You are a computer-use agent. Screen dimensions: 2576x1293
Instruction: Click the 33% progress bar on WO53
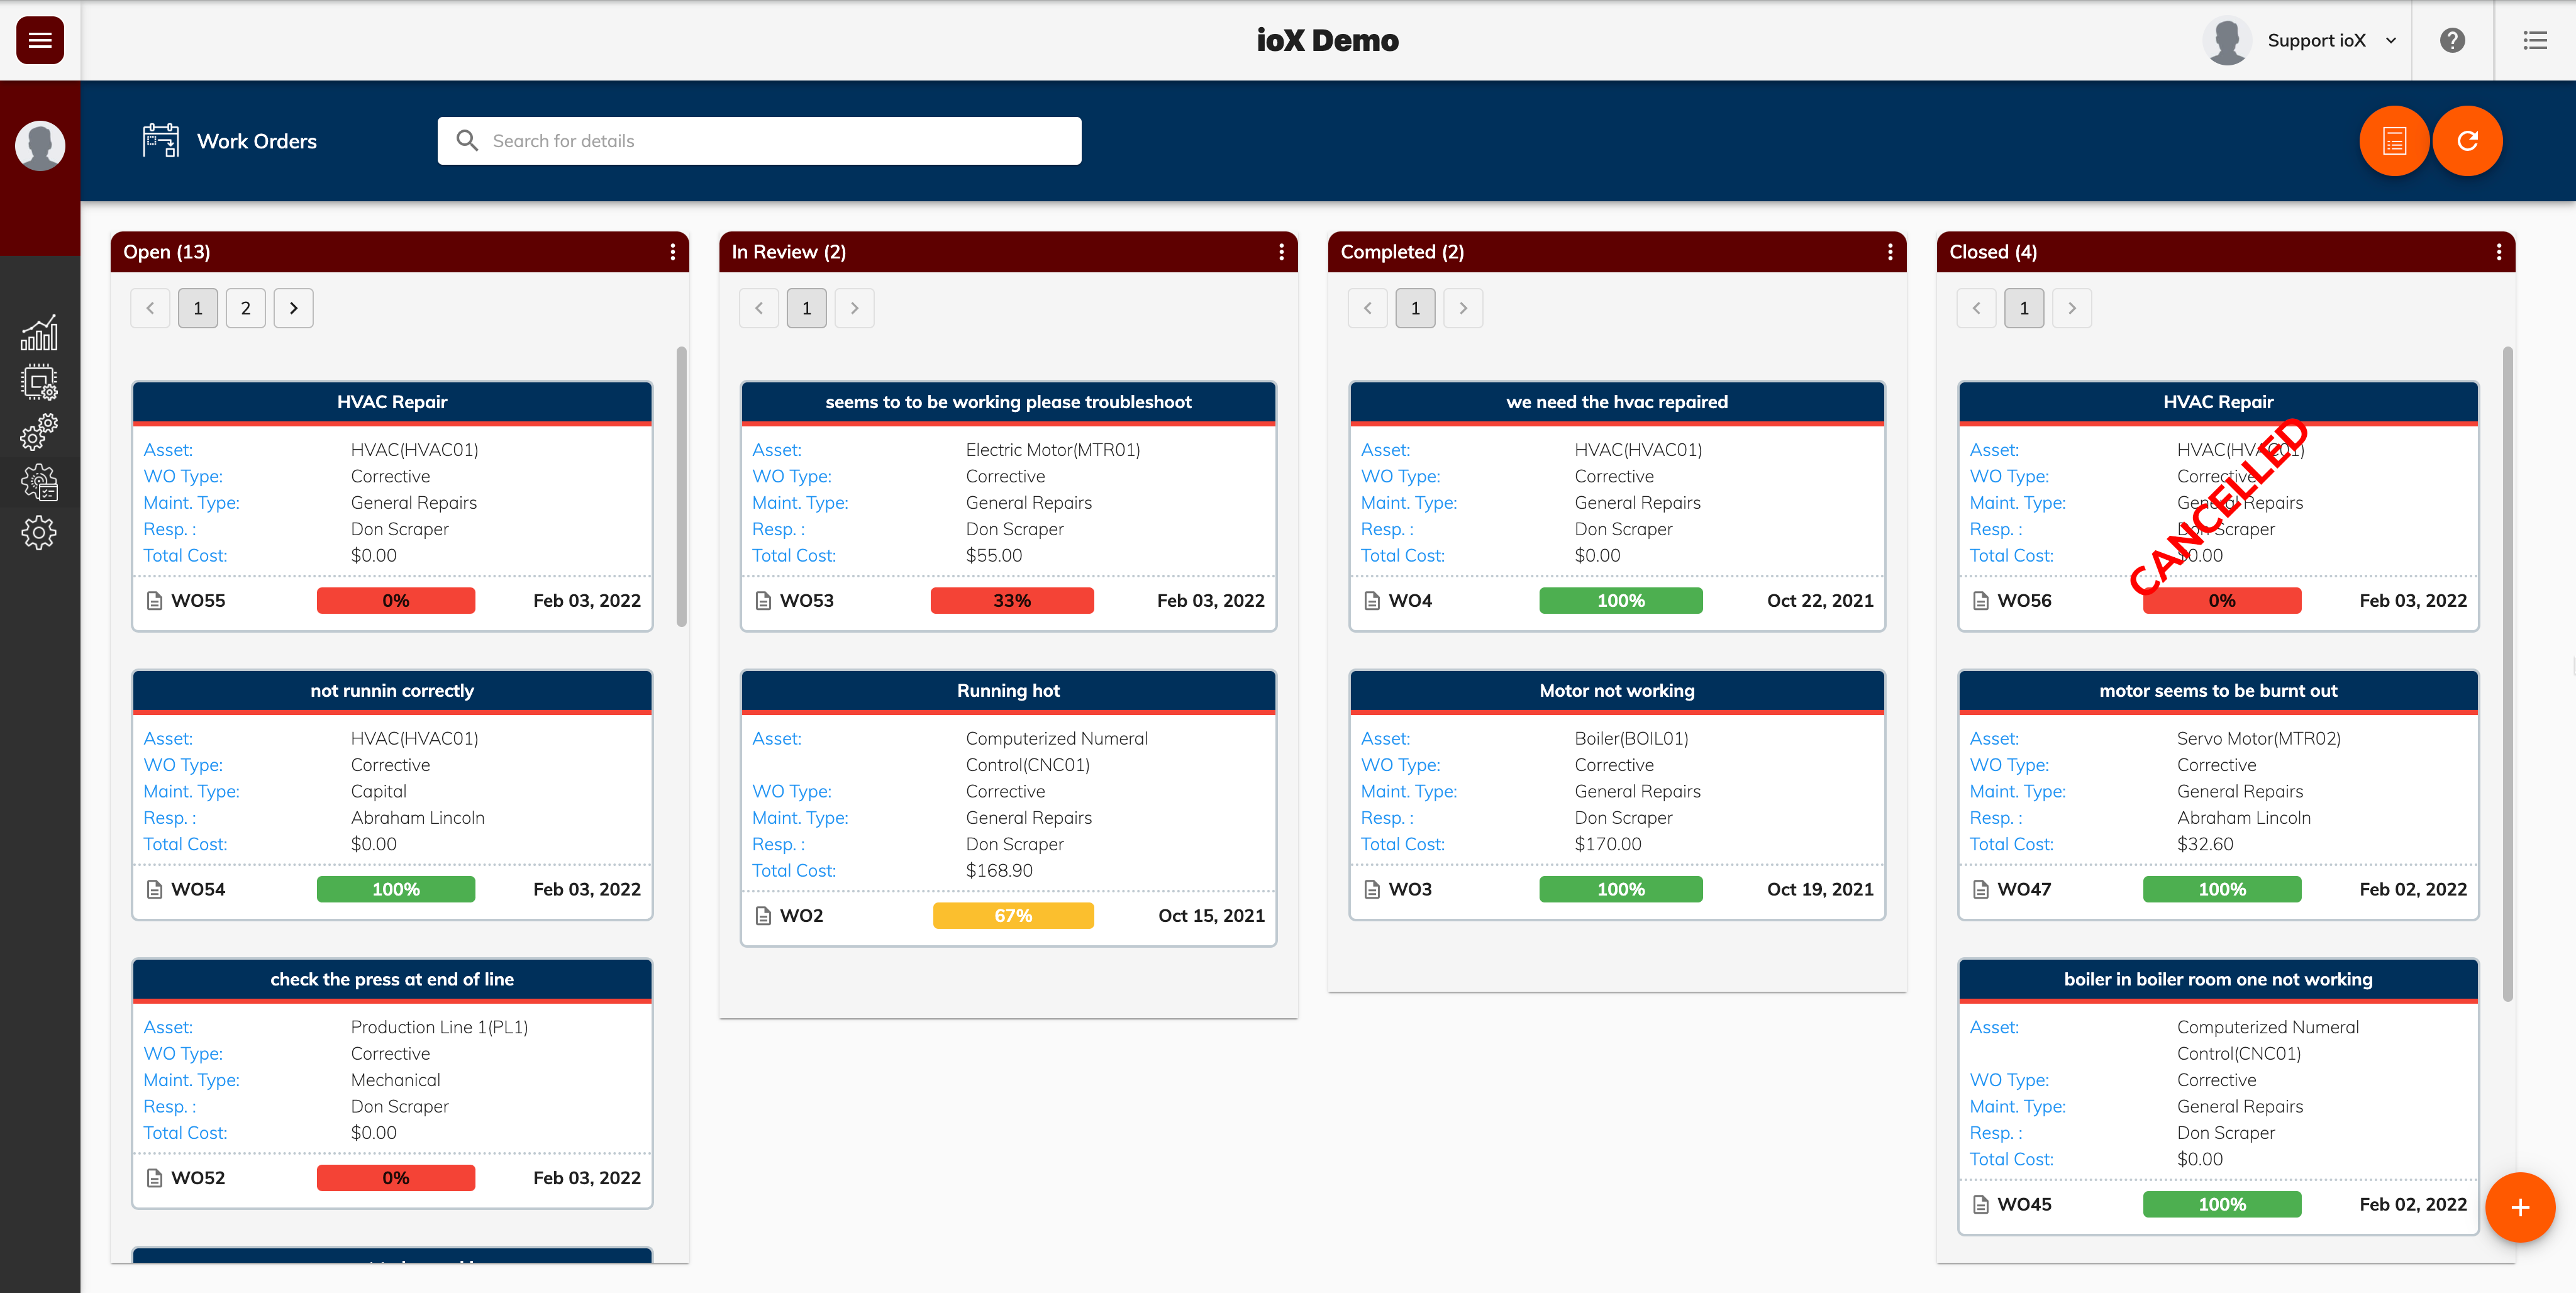1012,601
